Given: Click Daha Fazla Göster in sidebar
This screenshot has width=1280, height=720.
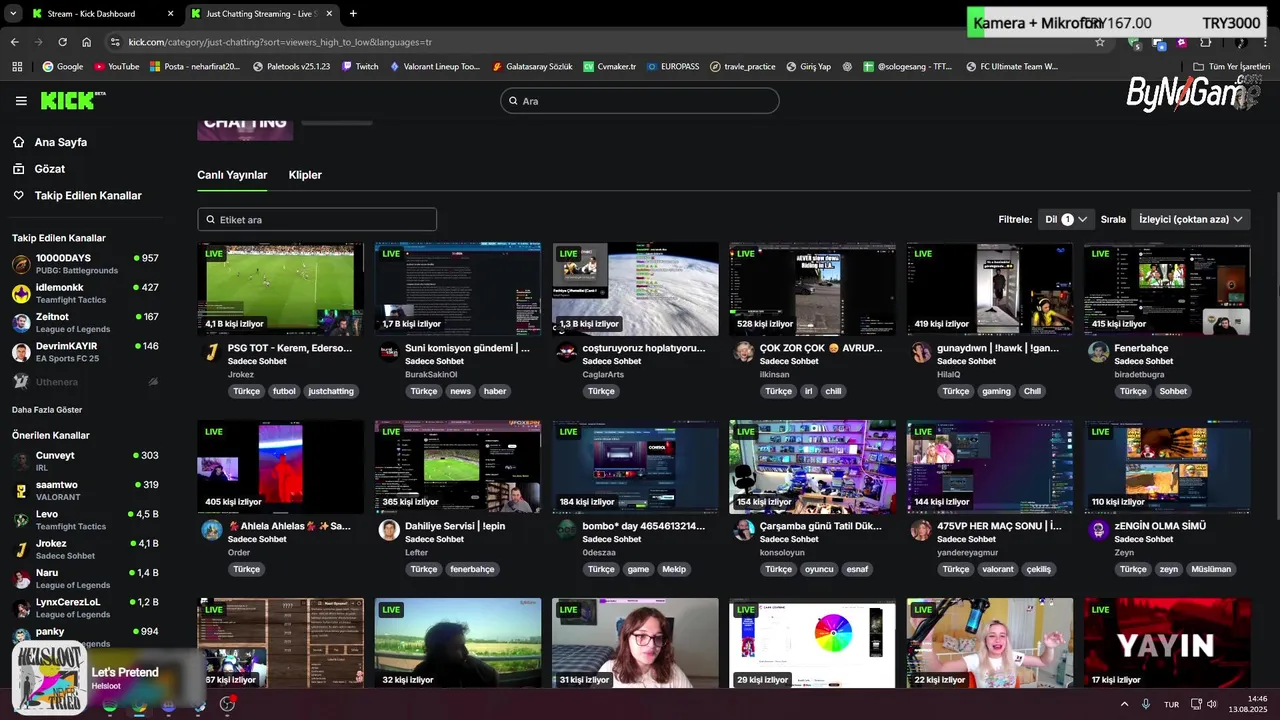Looking at the screenshot, I should 47,410.
